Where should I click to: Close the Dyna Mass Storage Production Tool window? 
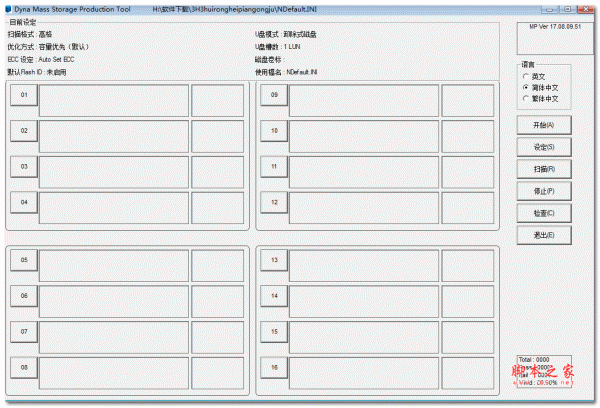tap(585, 9)
